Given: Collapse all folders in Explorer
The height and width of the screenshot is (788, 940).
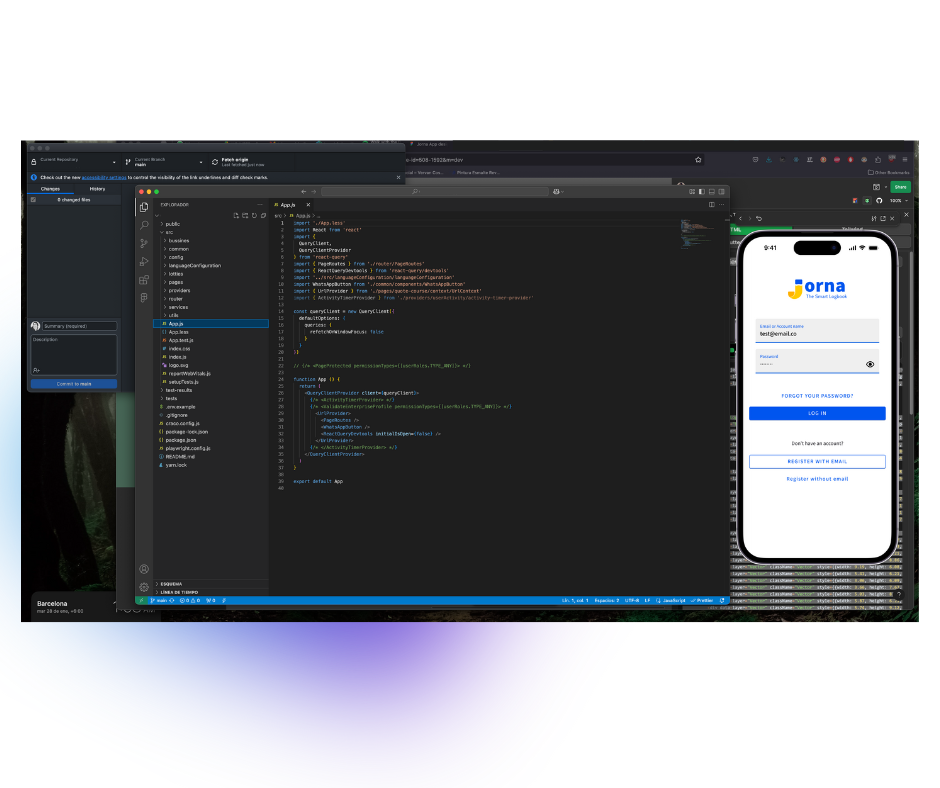Looking at the screenshot, I should tap(263, 215).
